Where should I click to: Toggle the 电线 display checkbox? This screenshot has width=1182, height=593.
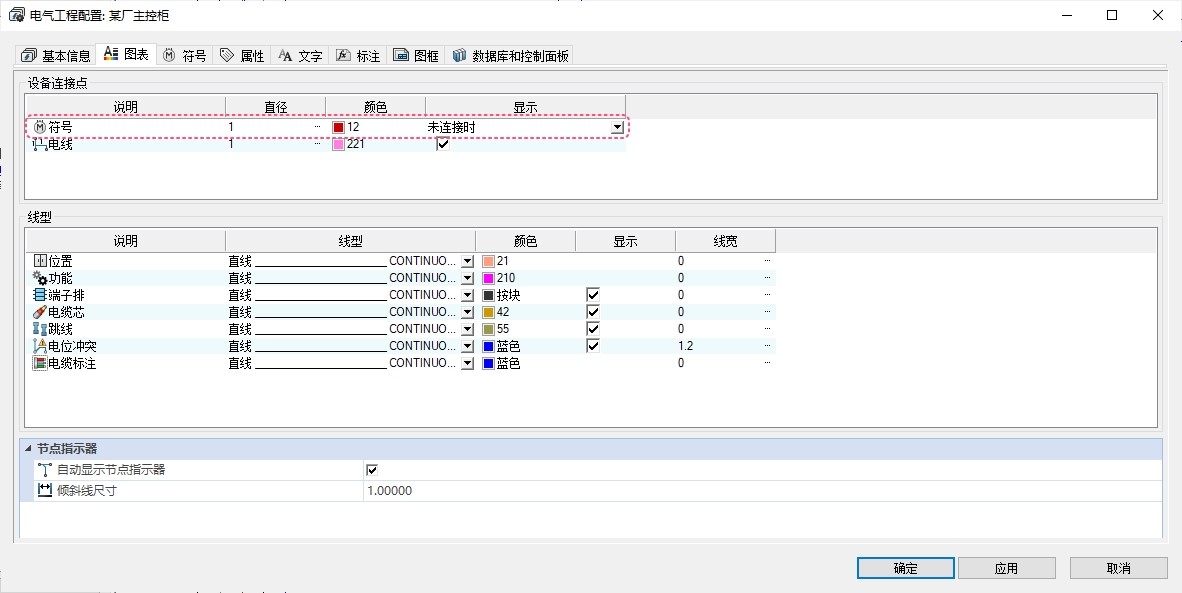(x=443, y=144)
